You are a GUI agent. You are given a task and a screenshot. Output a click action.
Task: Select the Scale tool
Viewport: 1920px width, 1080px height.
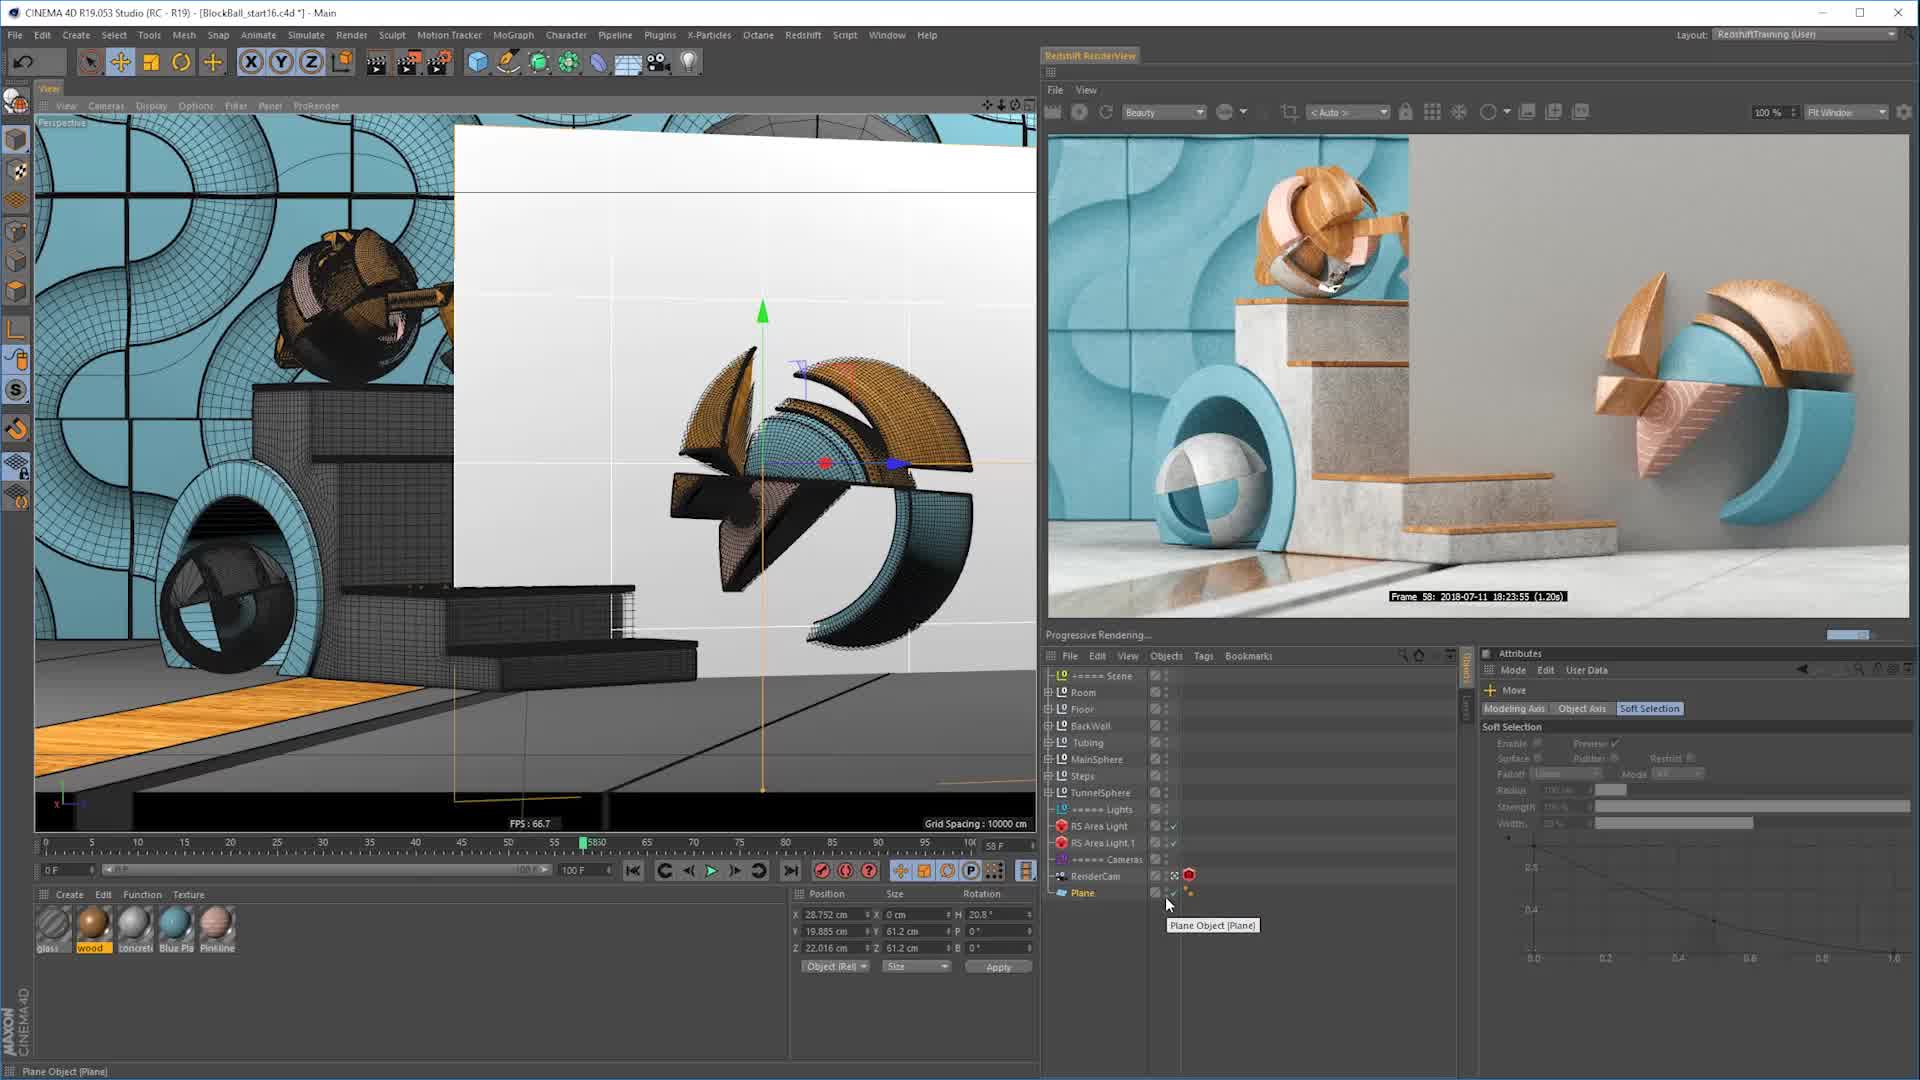(151, 61)
